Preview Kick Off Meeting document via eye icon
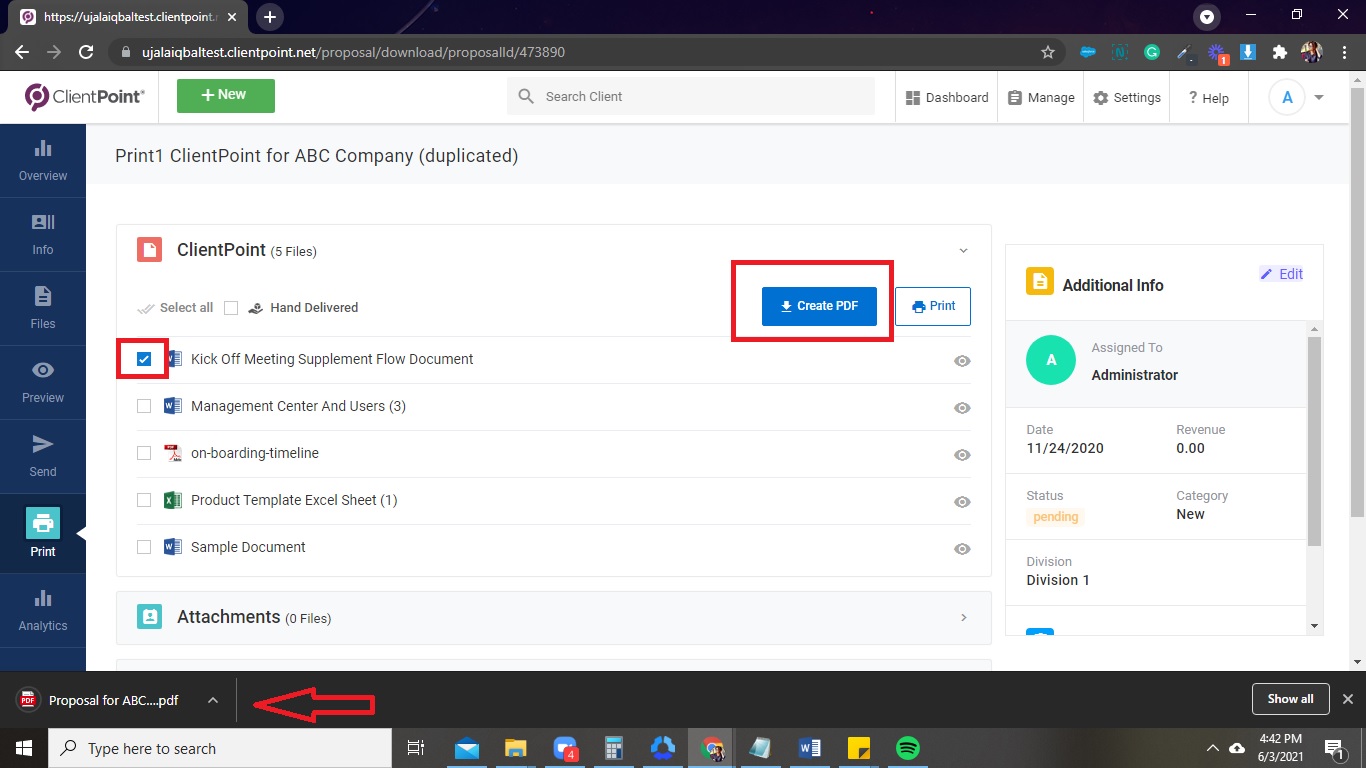 [x=962, y=361]
